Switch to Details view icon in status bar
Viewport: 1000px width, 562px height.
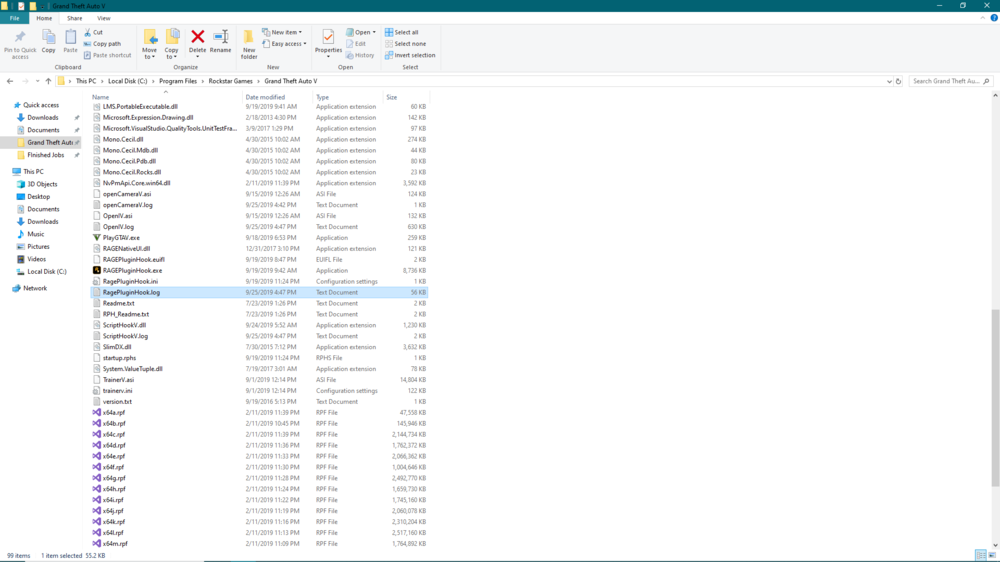981,556
